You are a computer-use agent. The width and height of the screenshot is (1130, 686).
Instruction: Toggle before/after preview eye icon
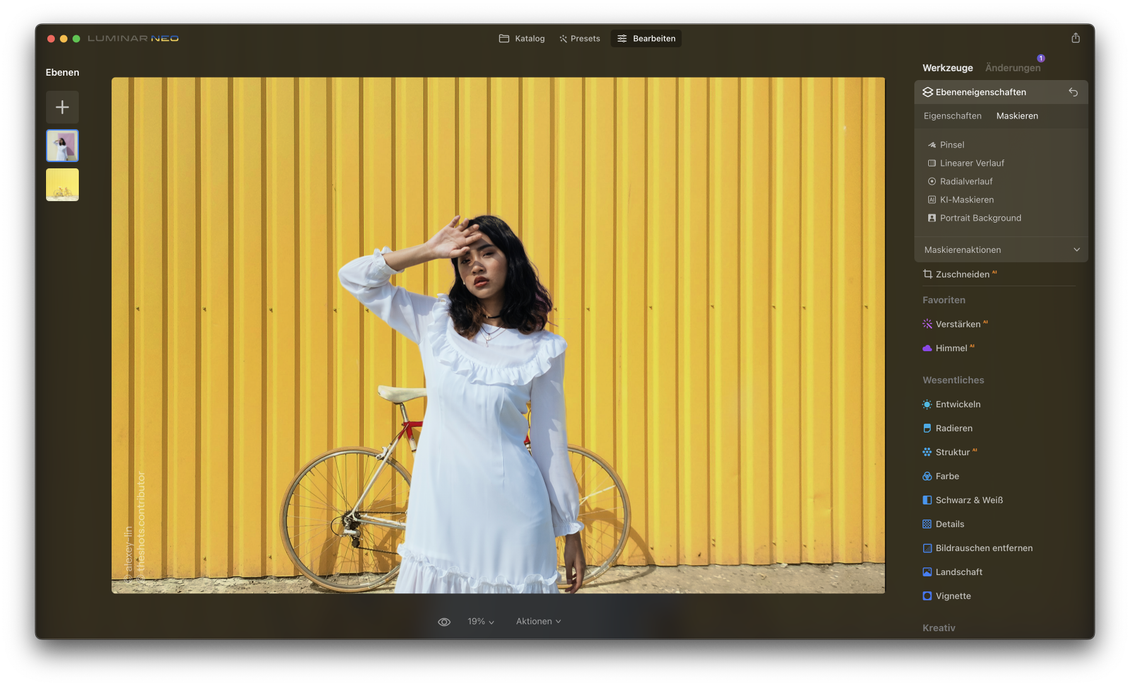(444, 622)
